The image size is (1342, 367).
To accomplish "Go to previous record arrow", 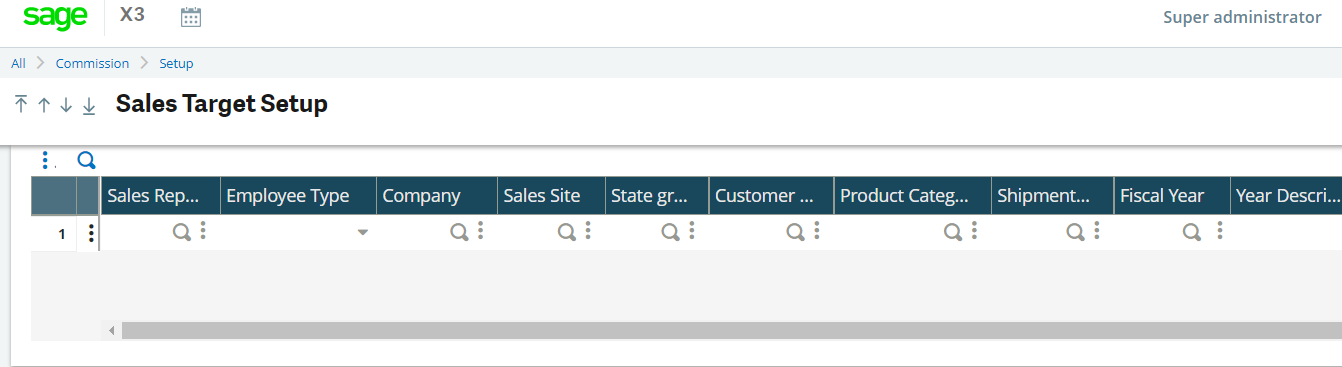I will click(x=44, y=105).
